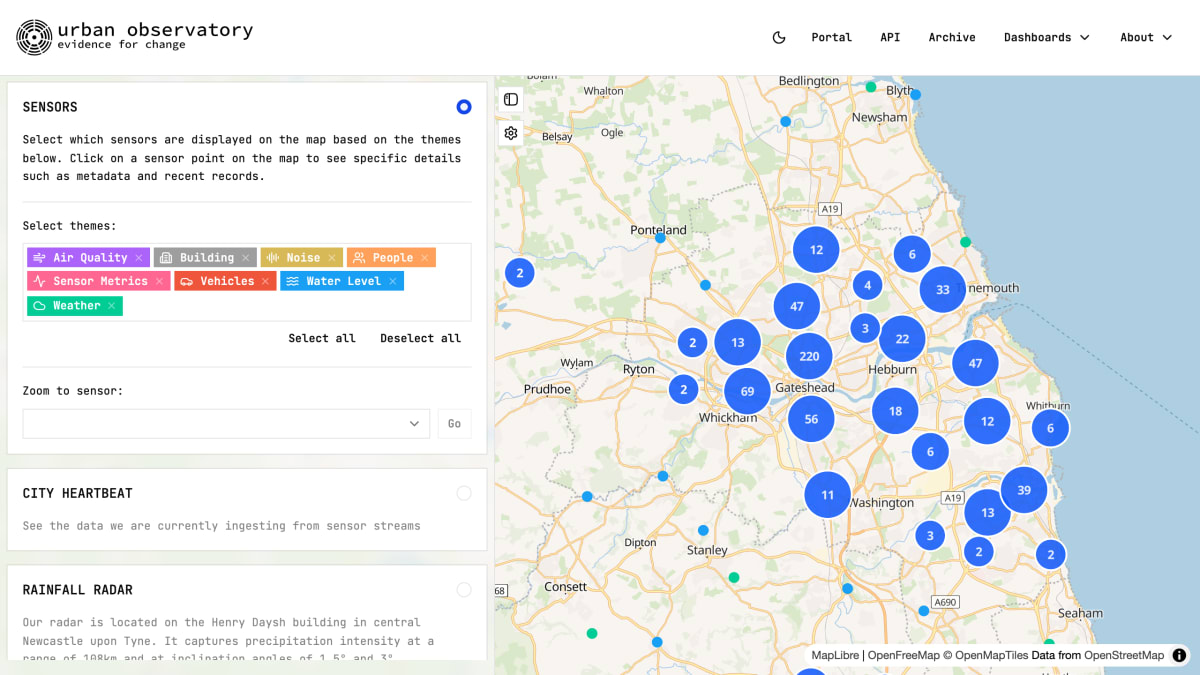Remove the Sensor Metrics theme tag
The image size is (1200, 675).
point(159,282)
